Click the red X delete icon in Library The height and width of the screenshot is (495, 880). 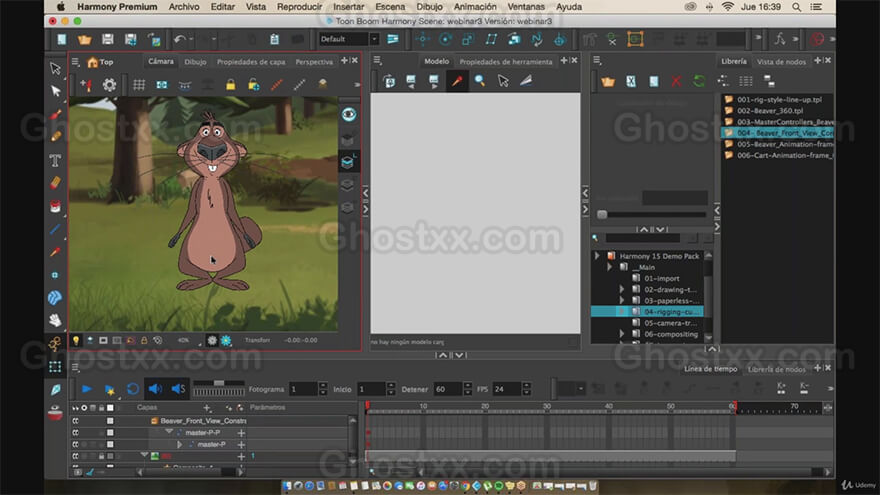(676, 82)
